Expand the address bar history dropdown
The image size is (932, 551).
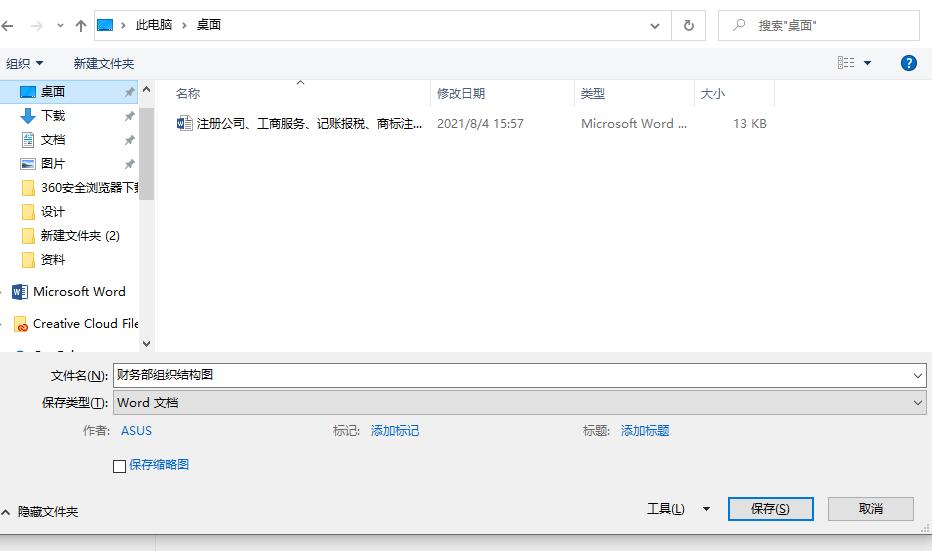[654, 26]
